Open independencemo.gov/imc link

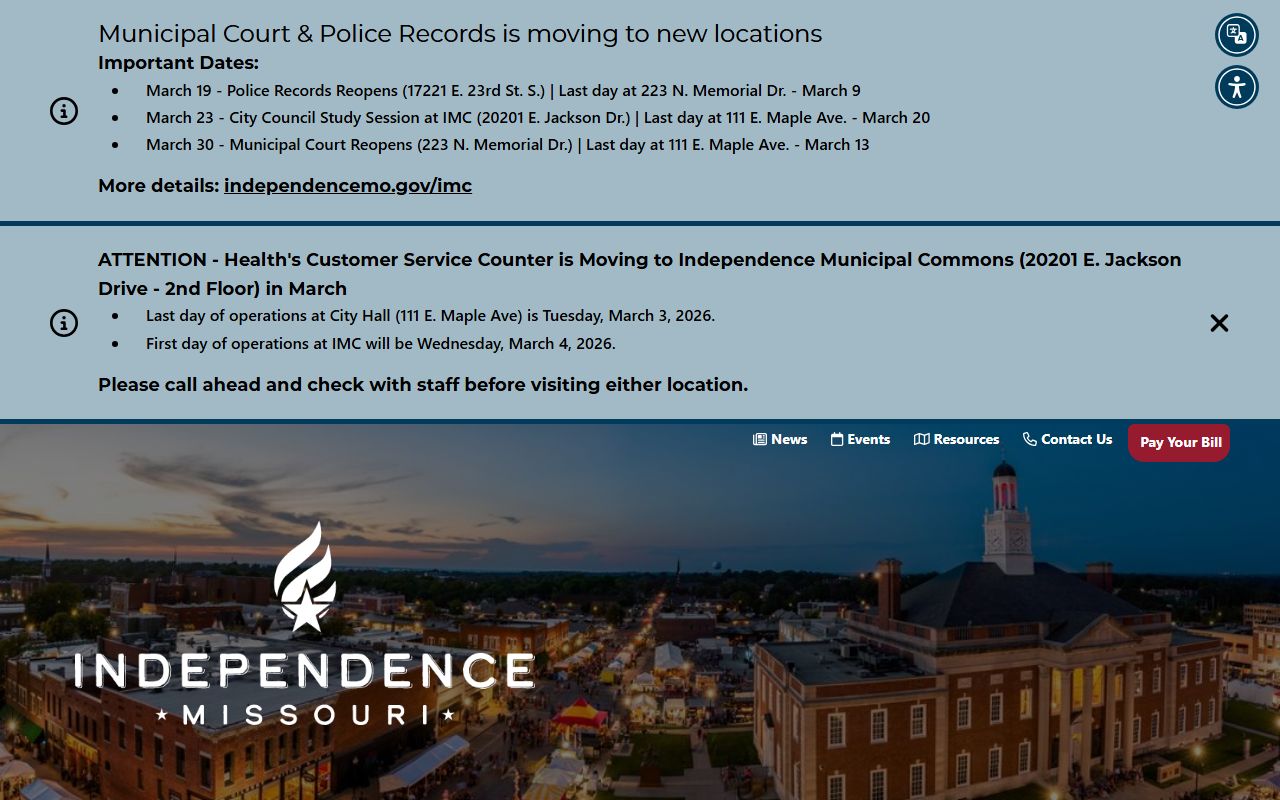[348, 185]
